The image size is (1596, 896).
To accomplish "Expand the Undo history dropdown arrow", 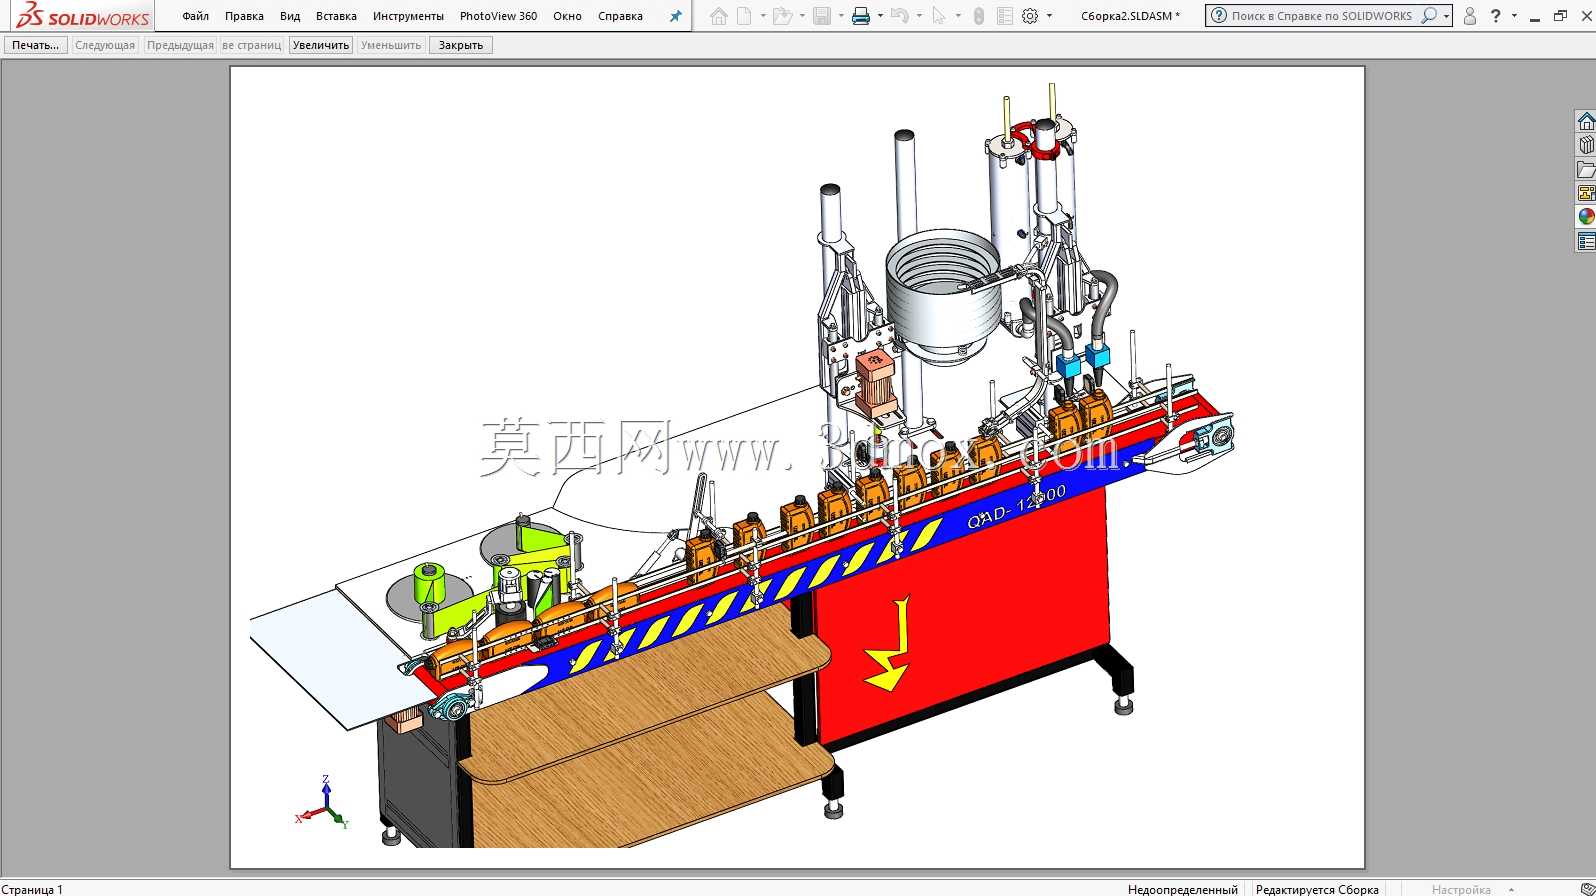I will 919,16.
